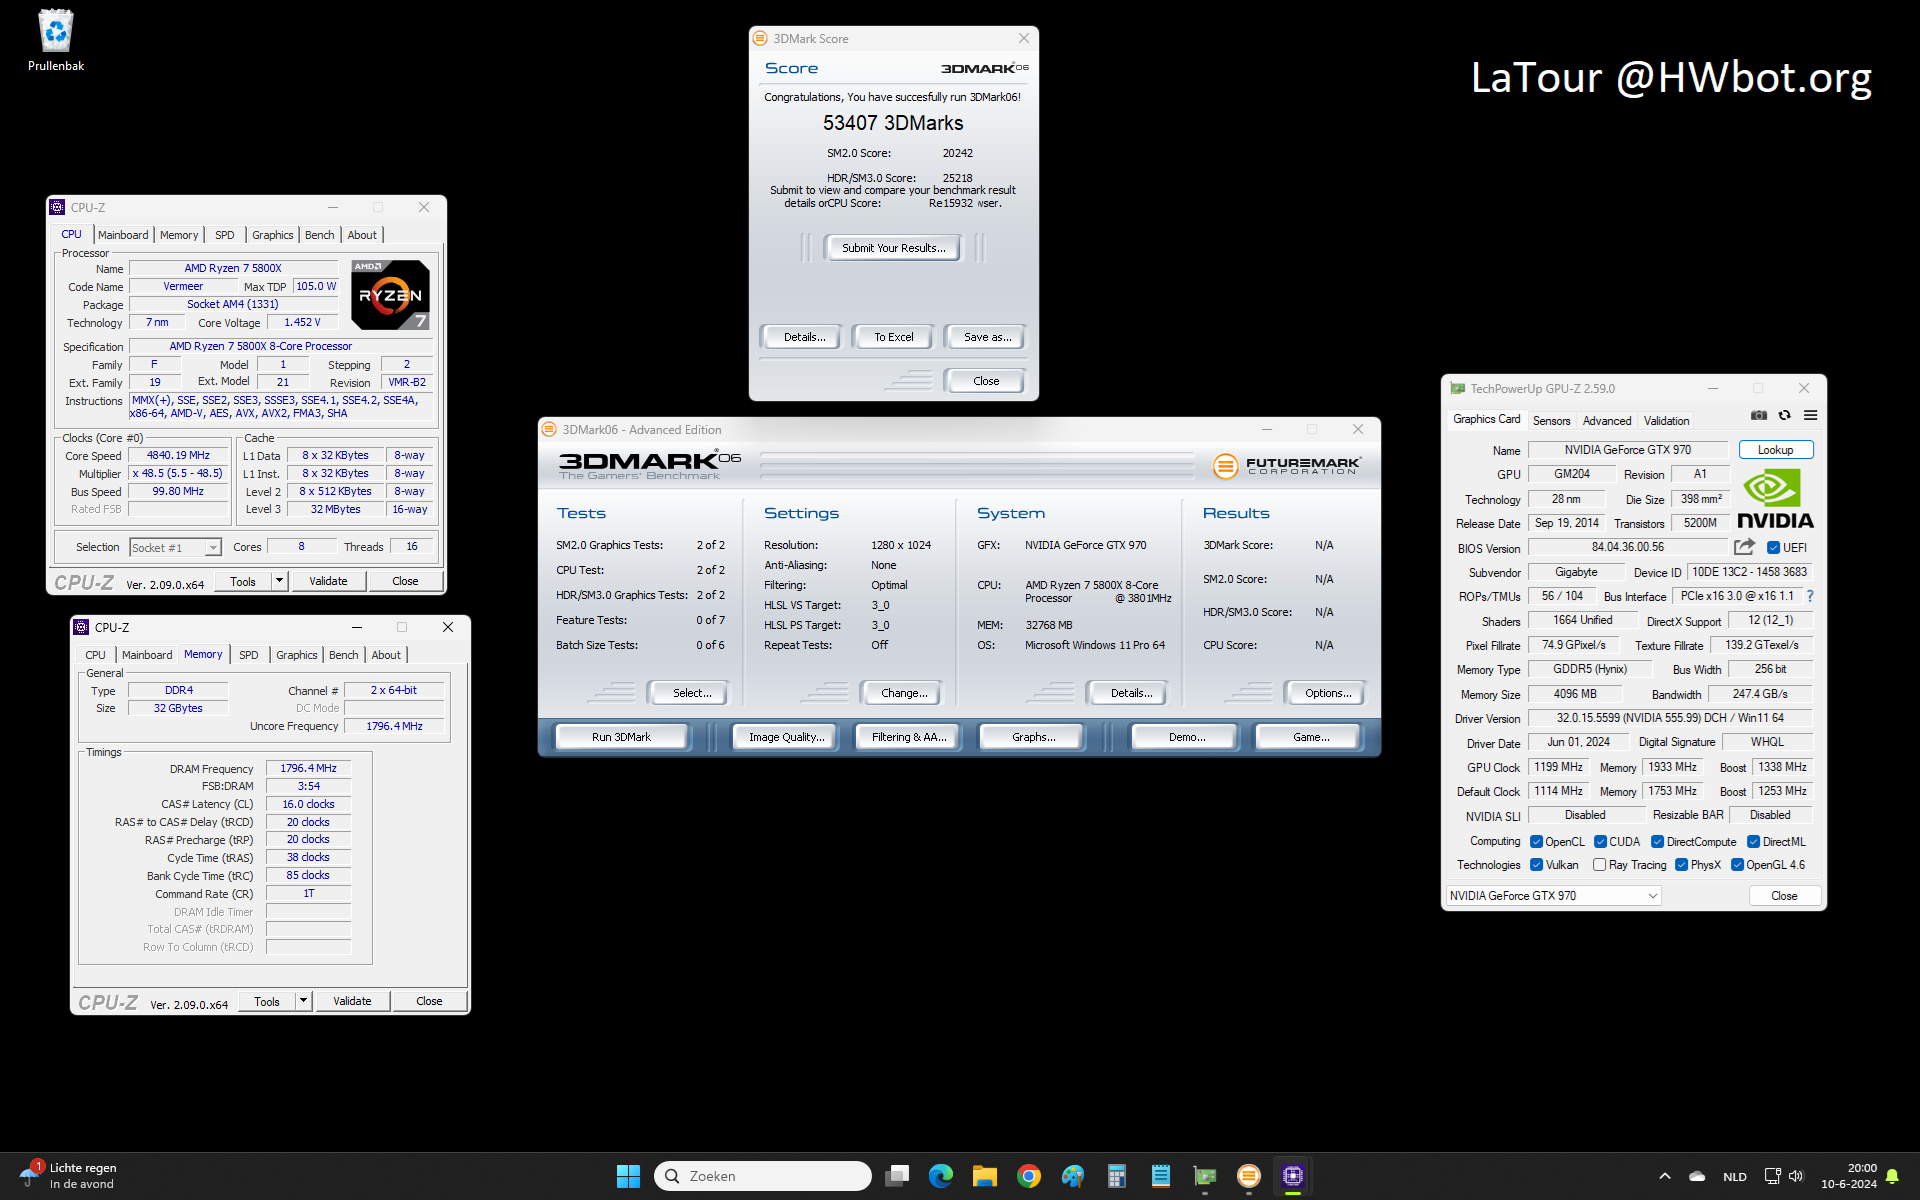Click Change button under Settings
1920x1200 pixels.
[904, 693]
